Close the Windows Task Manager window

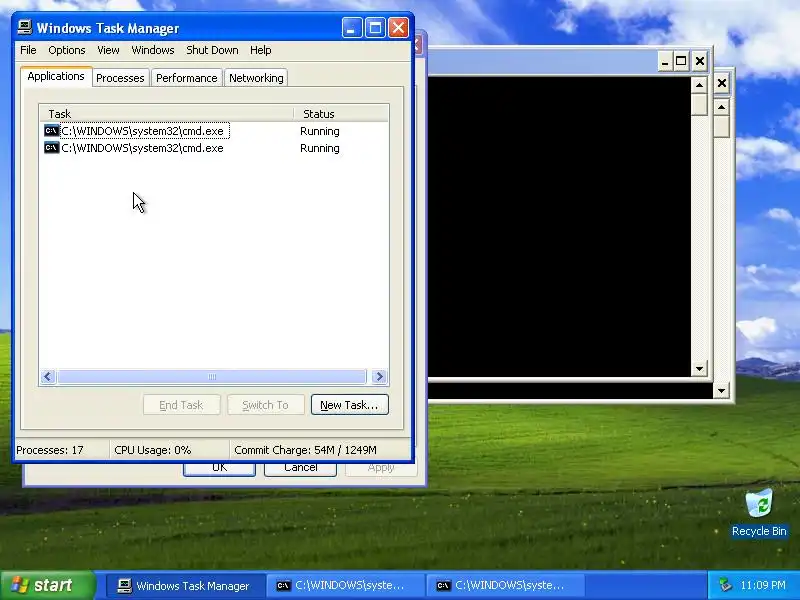click(x=398, y=28)
